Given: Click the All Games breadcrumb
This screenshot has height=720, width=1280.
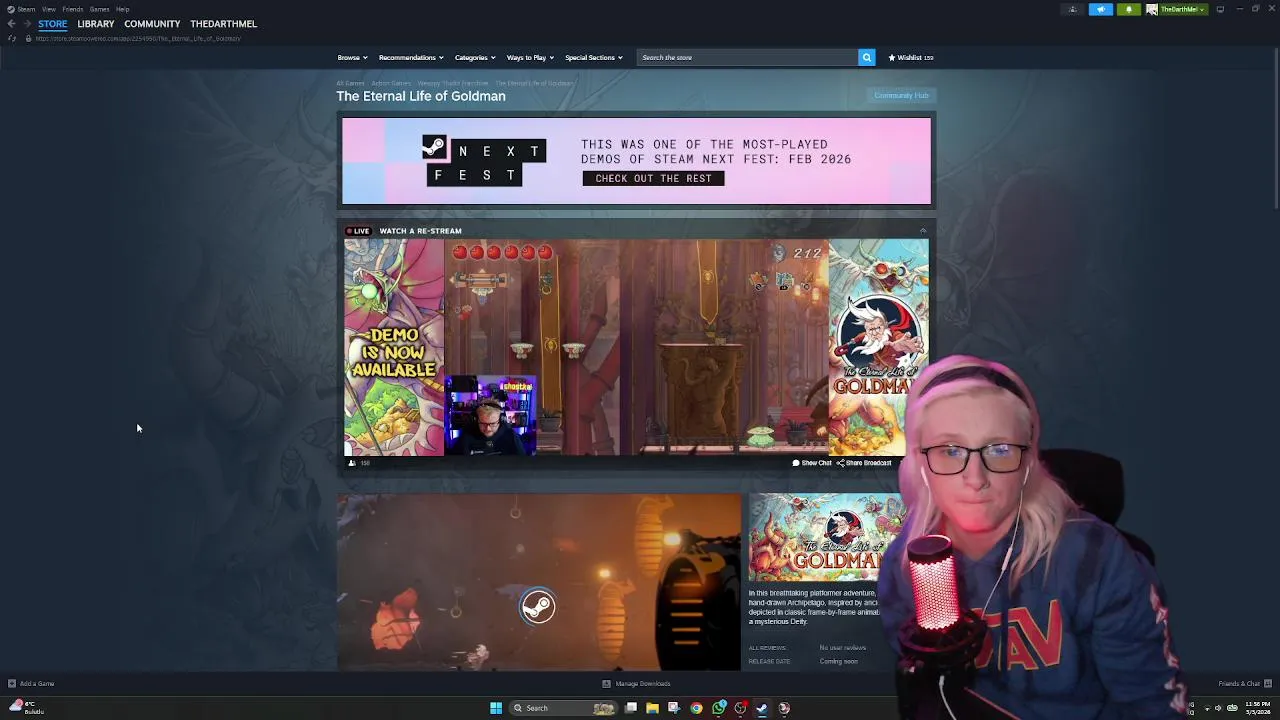Looking at the screenshot, I should click(350, 83).
